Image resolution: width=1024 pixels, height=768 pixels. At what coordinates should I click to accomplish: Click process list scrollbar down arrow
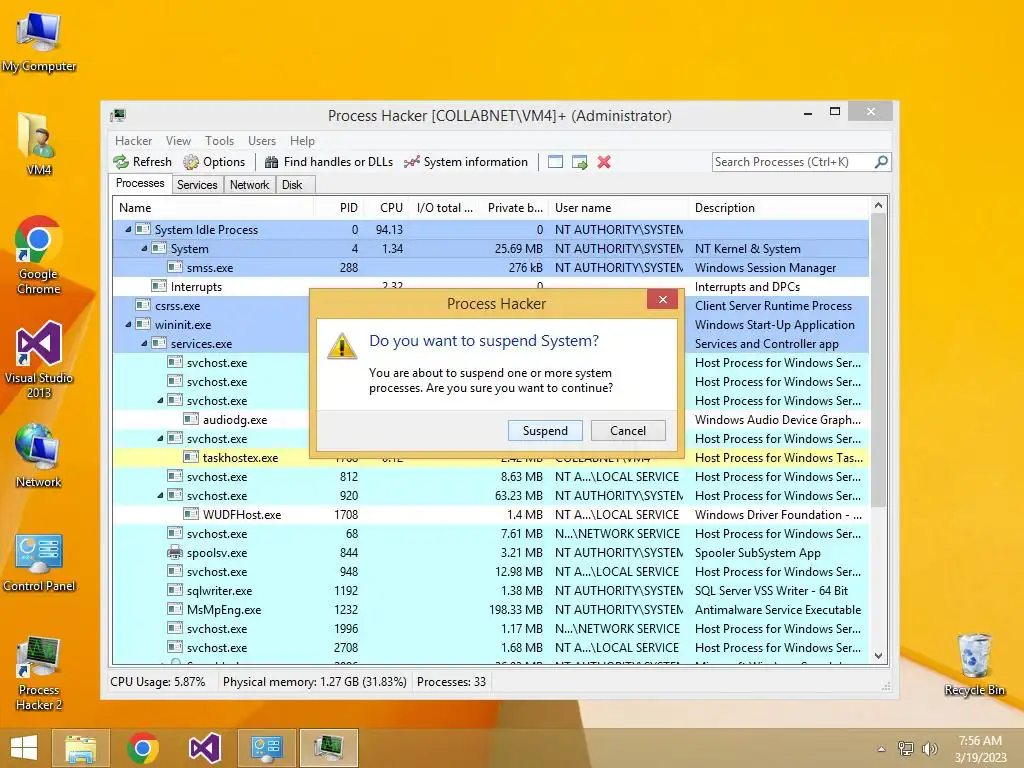(878, 656)
